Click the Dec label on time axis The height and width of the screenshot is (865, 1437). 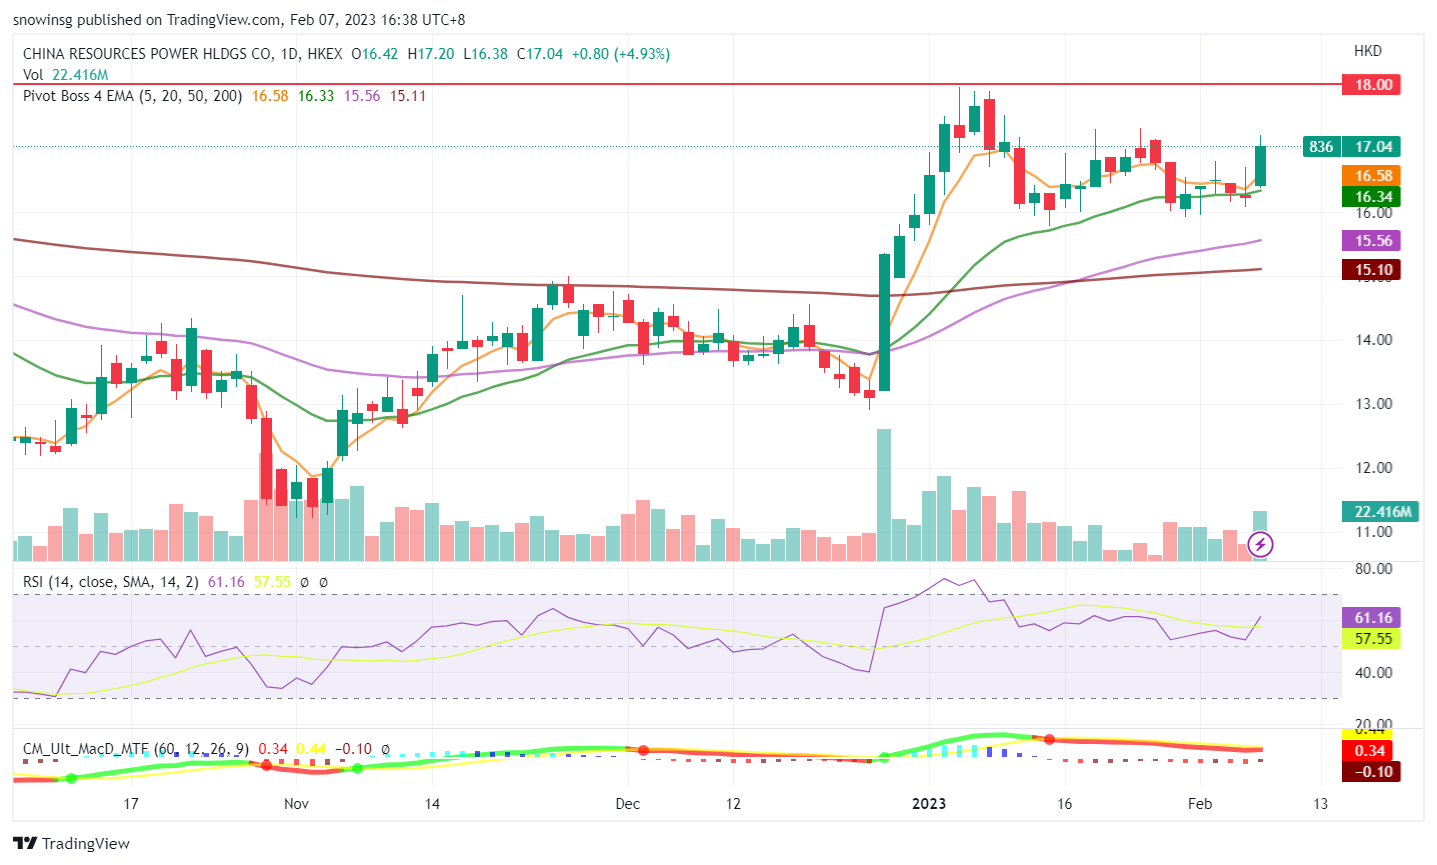point(627,804)
